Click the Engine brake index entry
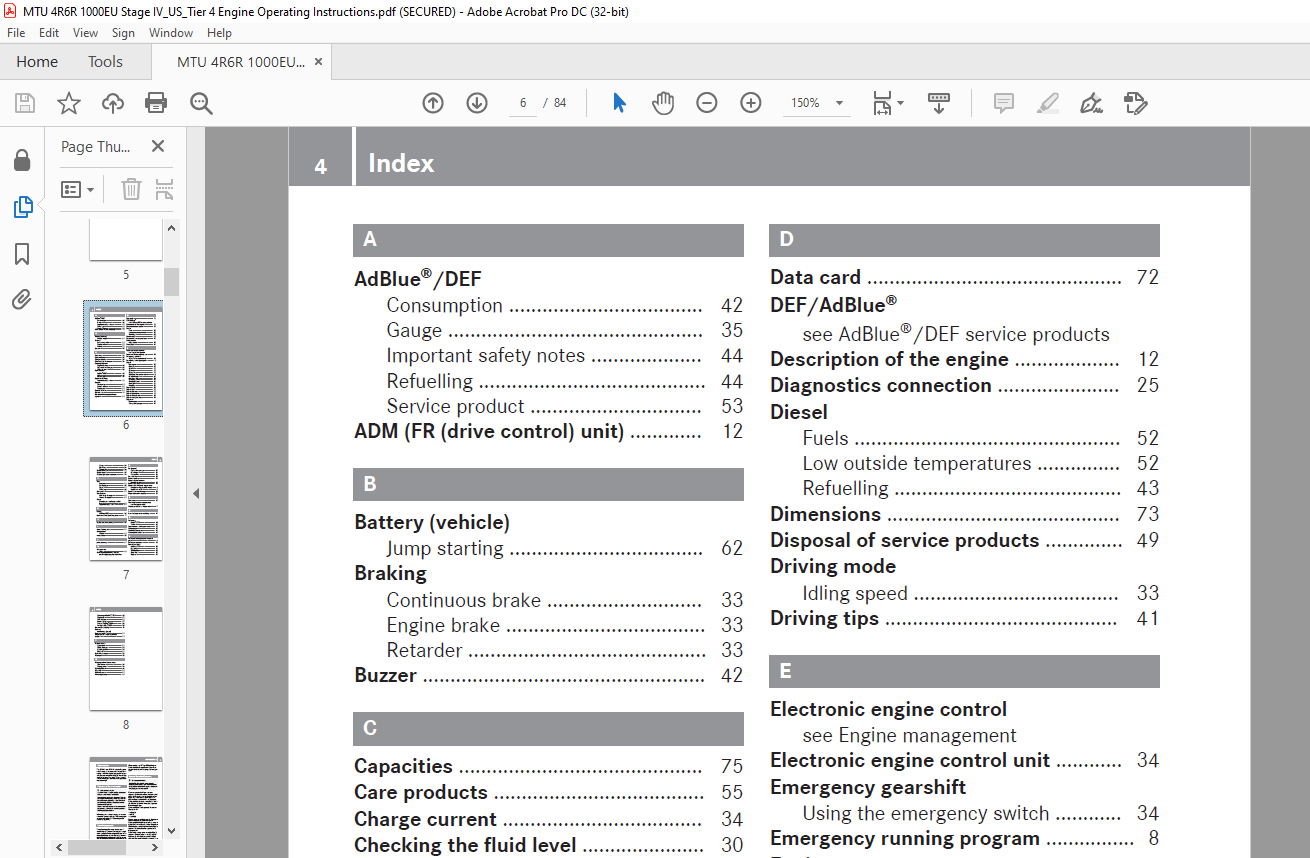Screen dimensions: 1310x858 tap(565, 625)
